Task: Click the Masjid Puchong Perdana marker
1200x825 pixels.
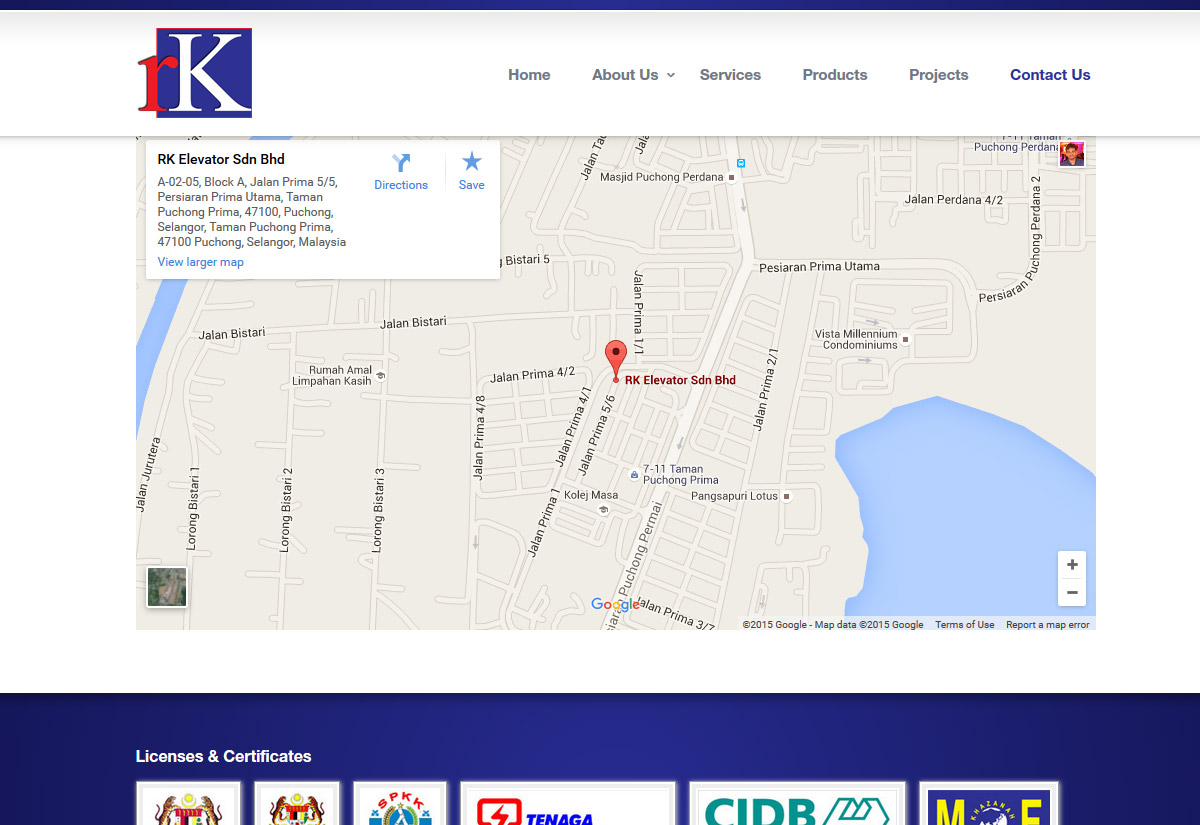Action: 732,178
